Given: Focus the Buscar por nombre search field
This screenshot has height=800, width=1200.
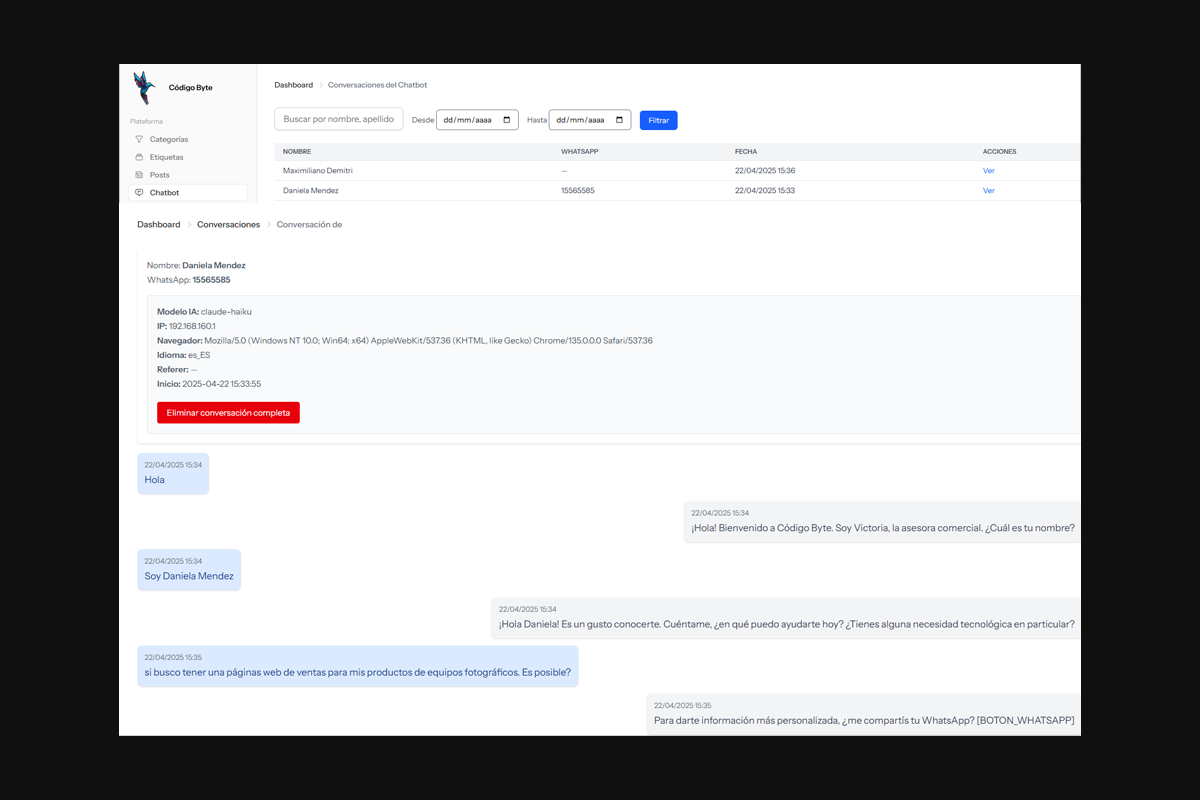Looking at the screenshot, I should point(338,119).
